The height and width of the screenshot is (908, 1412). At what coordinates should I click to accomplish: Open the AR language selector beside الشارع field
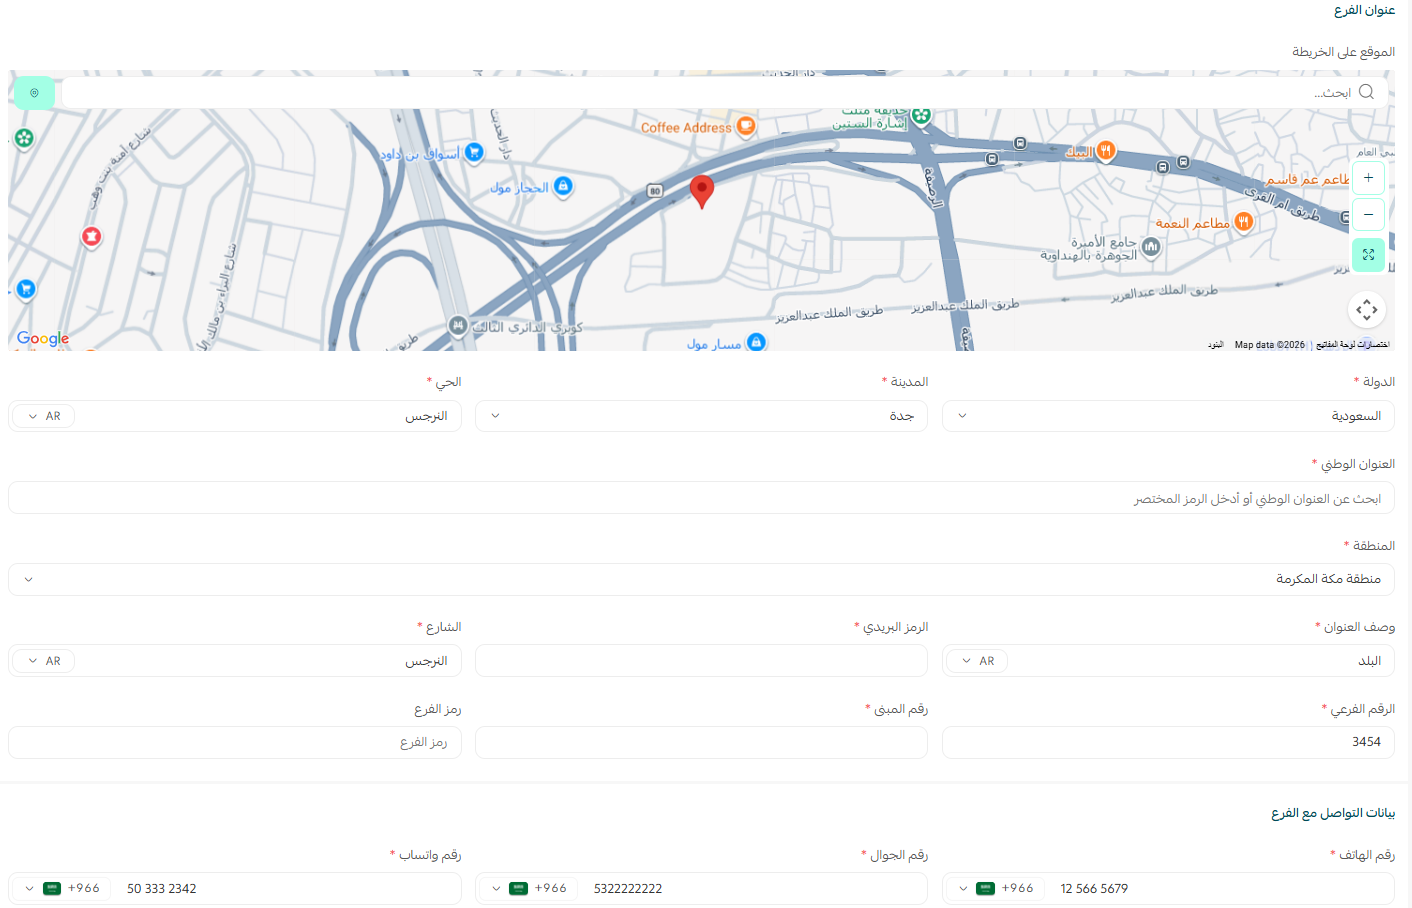pos(43,660)
